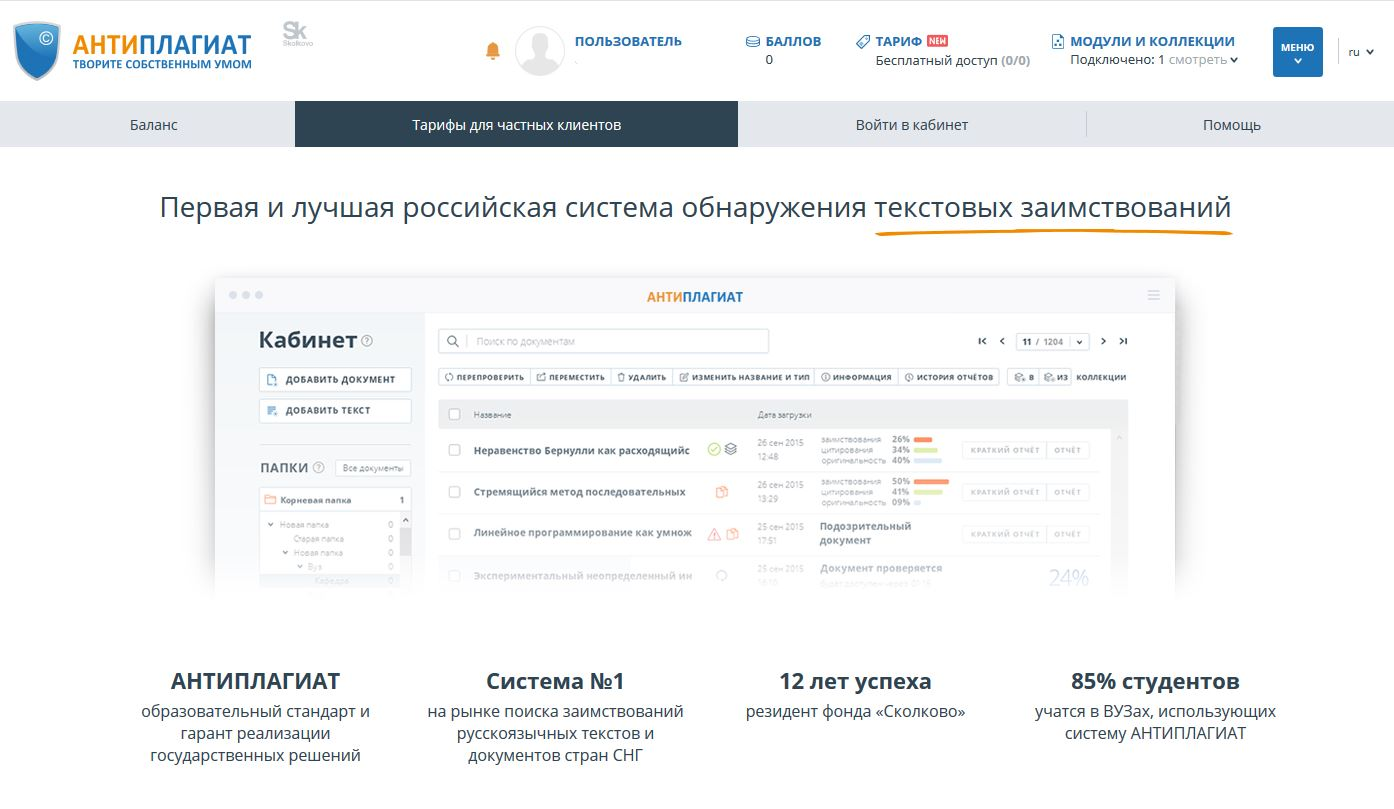Click the Модули и коллекции icon
The width and height of the screenshot is (1394, 809).
(x=1058, y=42)
